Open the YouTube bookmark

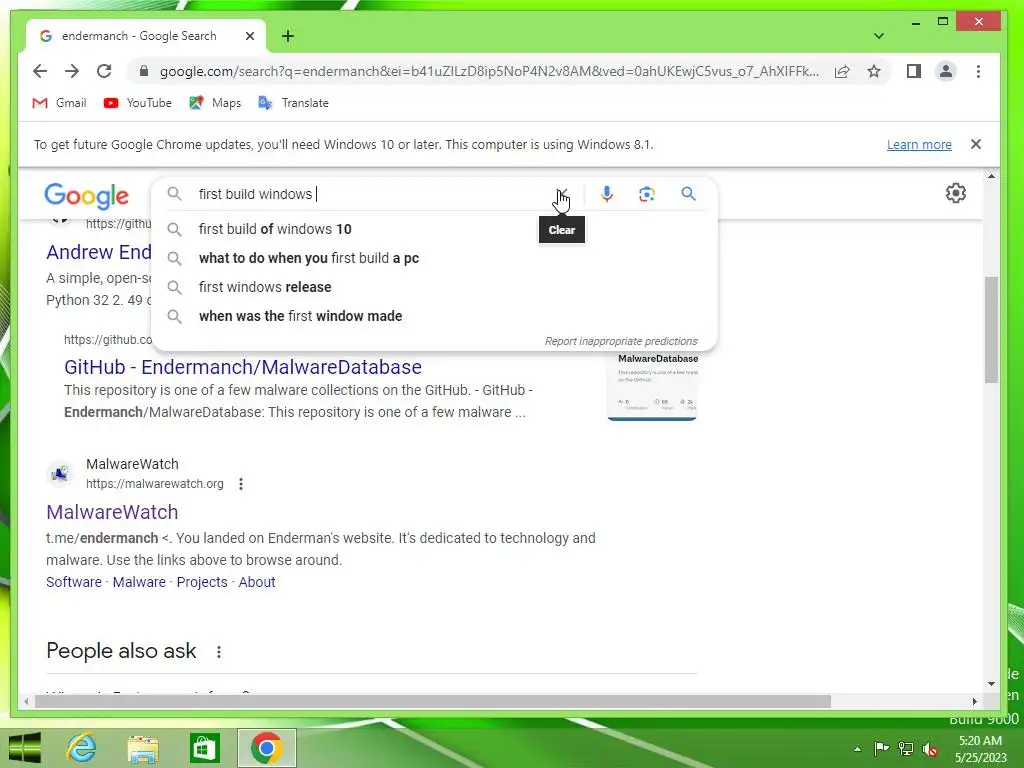(138, 103)
